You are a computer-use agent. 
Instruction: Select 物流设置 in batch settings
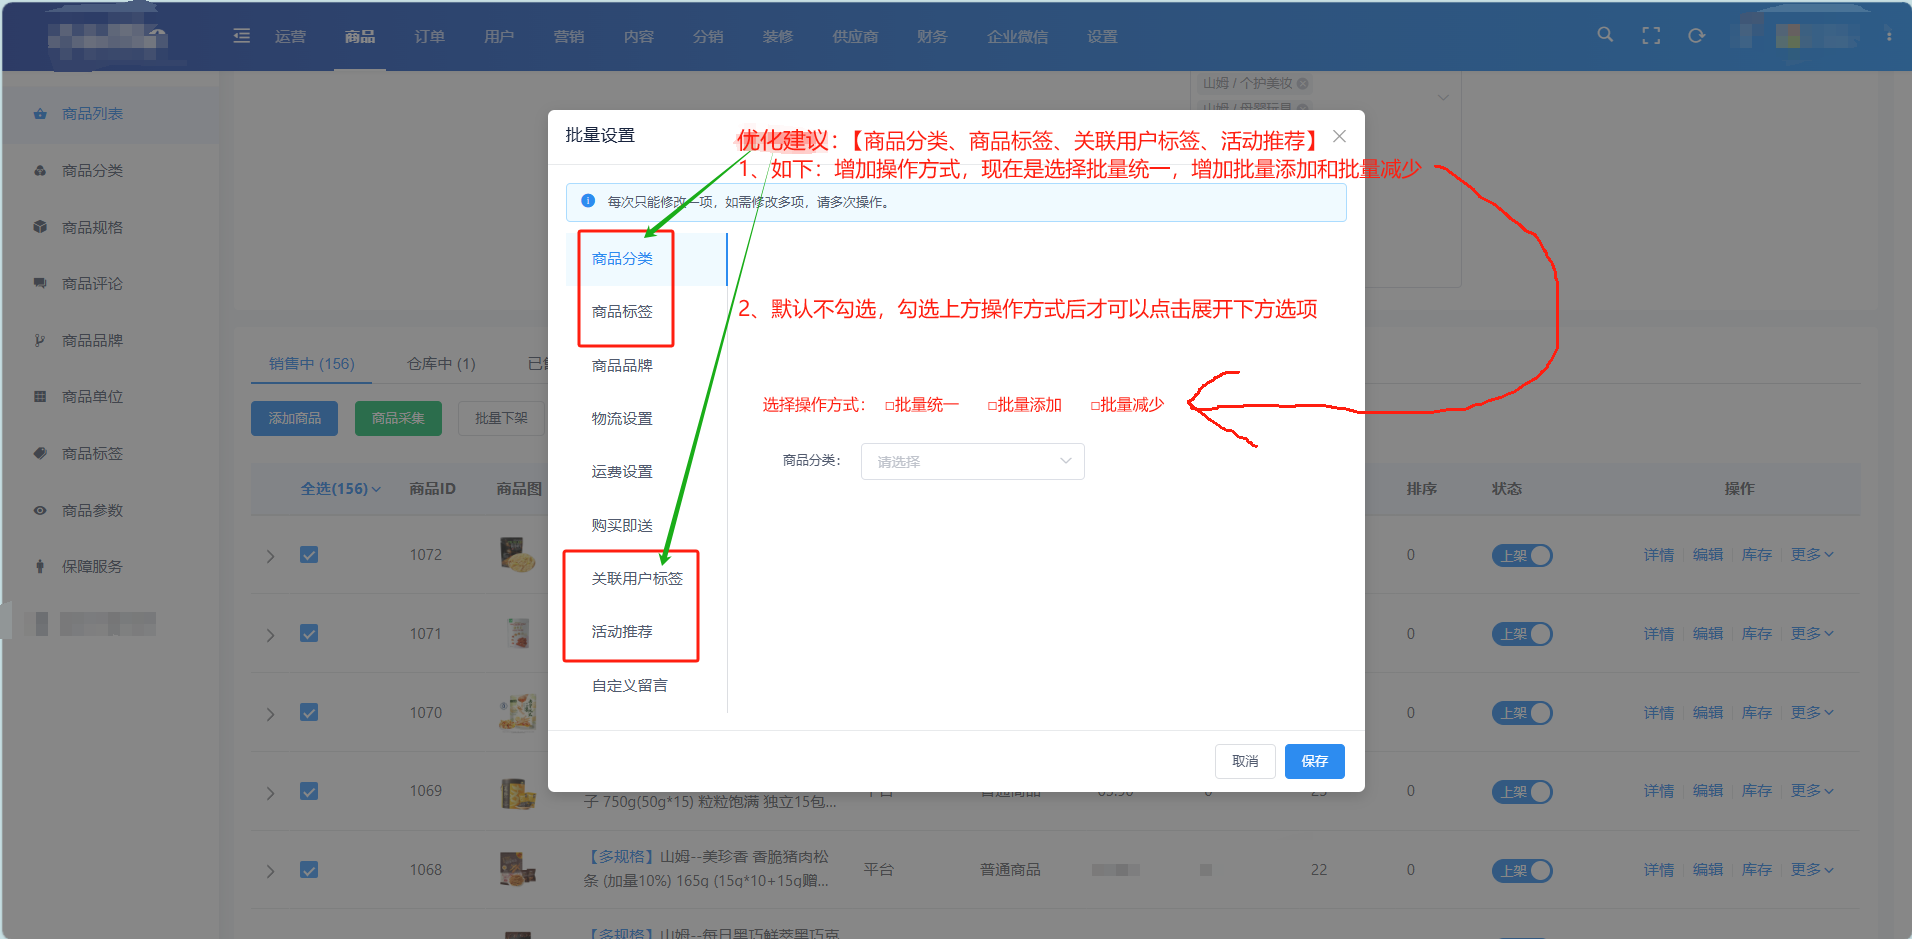coord(622,418)
